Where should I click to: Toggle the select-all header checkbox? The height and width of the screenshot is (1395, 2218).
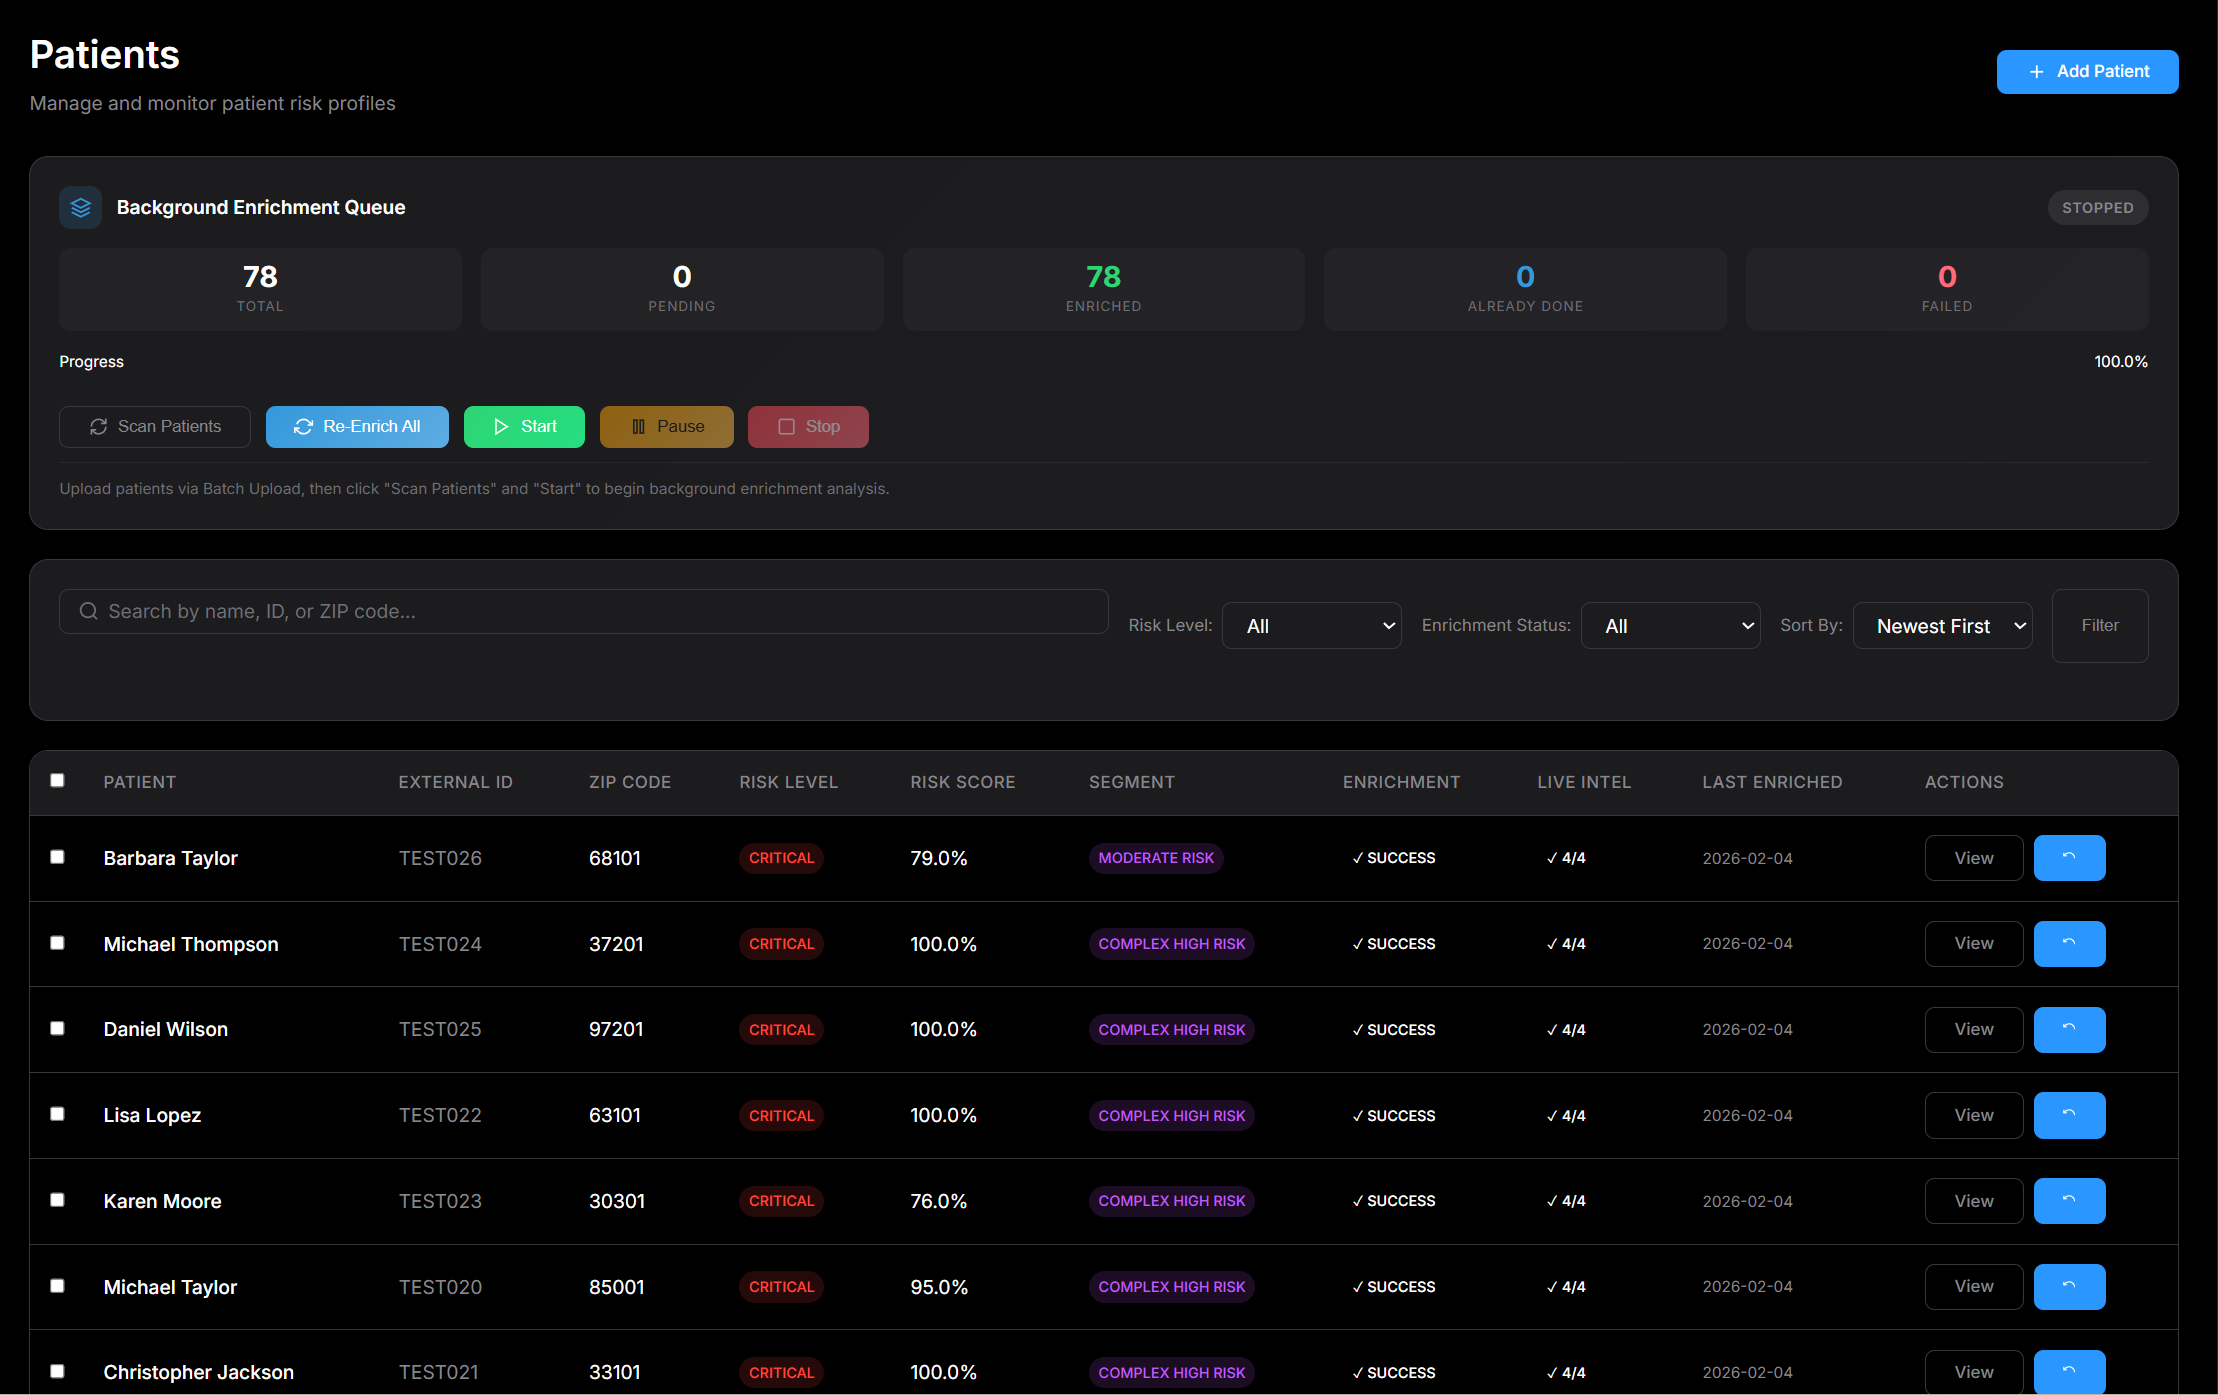57,780
